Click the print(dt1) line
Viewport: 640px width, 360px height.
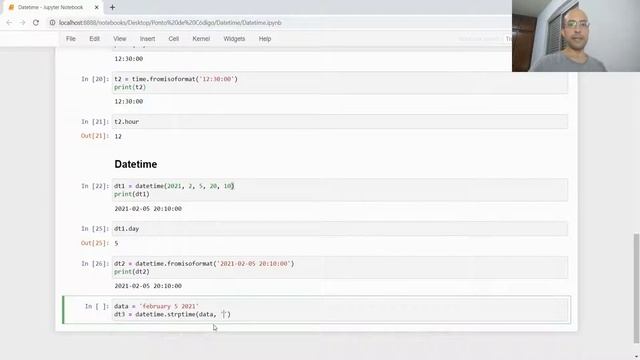[131, 194]
